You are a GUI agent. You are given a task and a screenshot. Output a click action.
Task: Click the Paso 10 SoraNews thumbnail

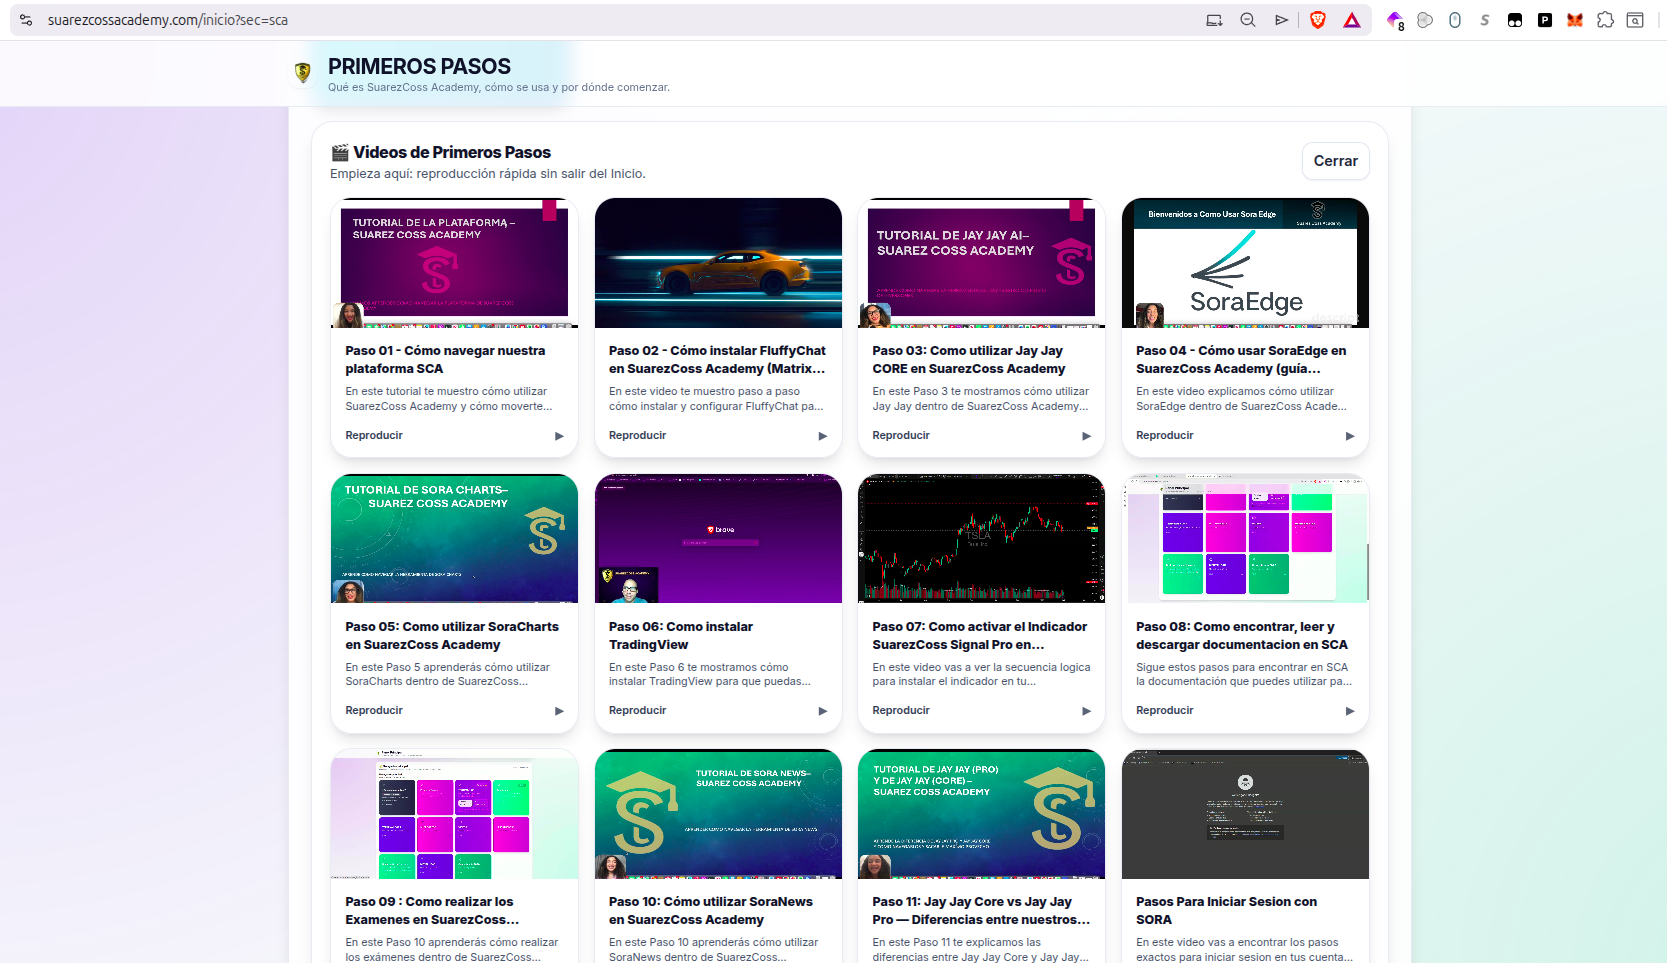tap(718, 814)
